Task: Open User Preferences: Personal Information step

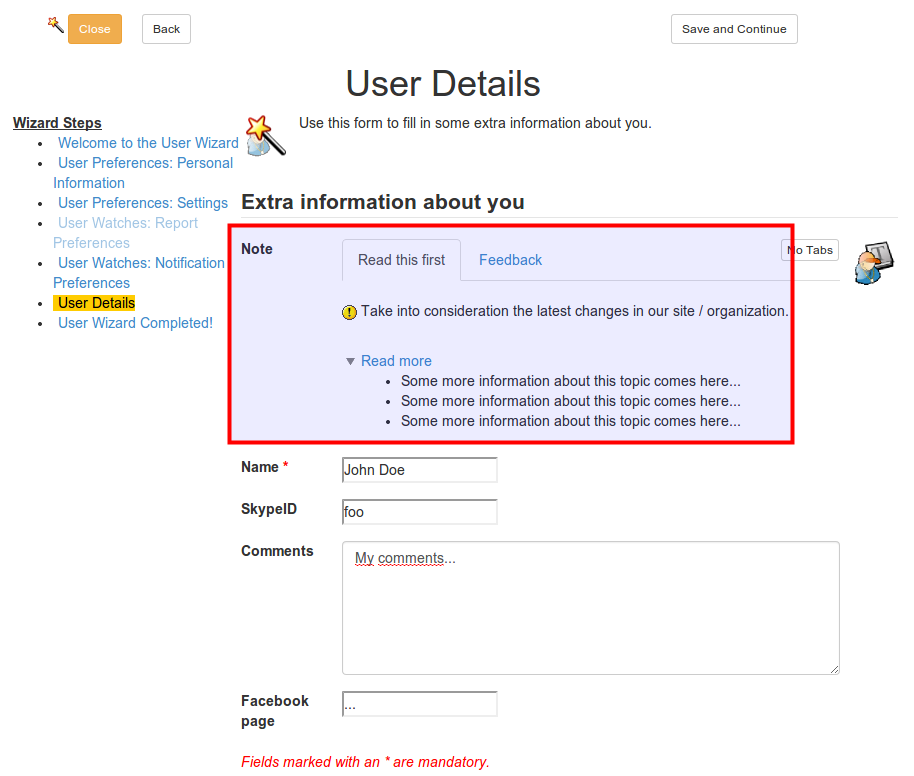Action: click(145, 163)
